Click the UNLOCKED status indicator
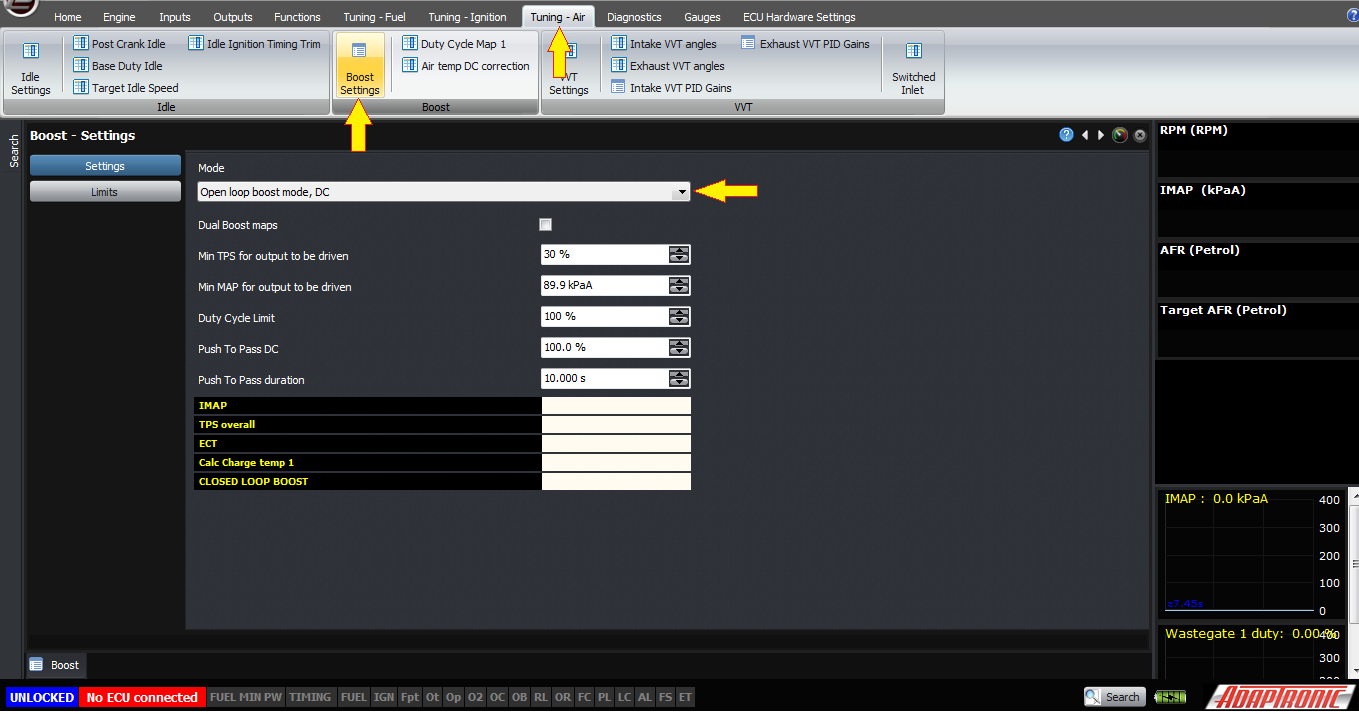This screenshot has height=714, width=1359. 42,697
